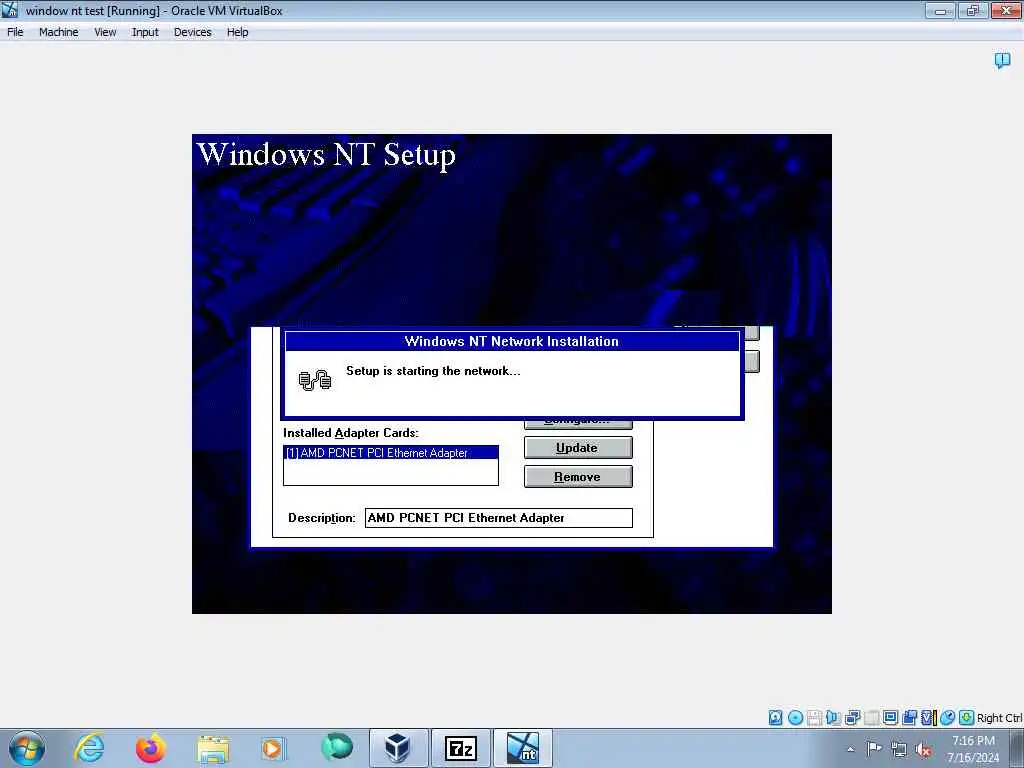
Task: Launch Internet Explorer from taskbar
Action: point(89,748)
